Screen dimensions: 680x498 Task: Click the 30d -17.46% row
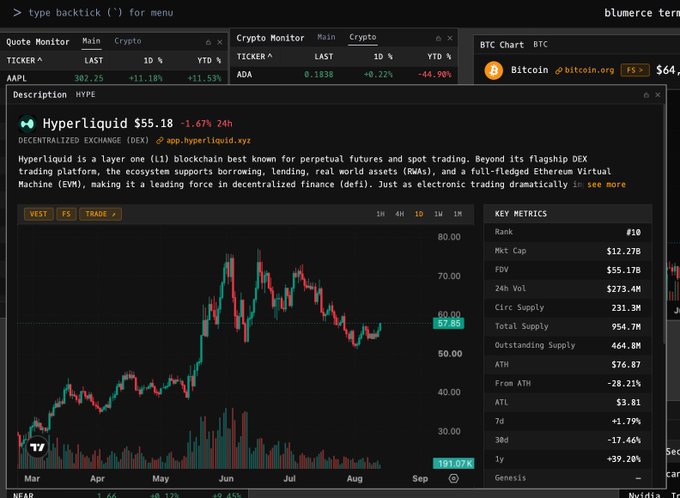[x=568, y=440]
